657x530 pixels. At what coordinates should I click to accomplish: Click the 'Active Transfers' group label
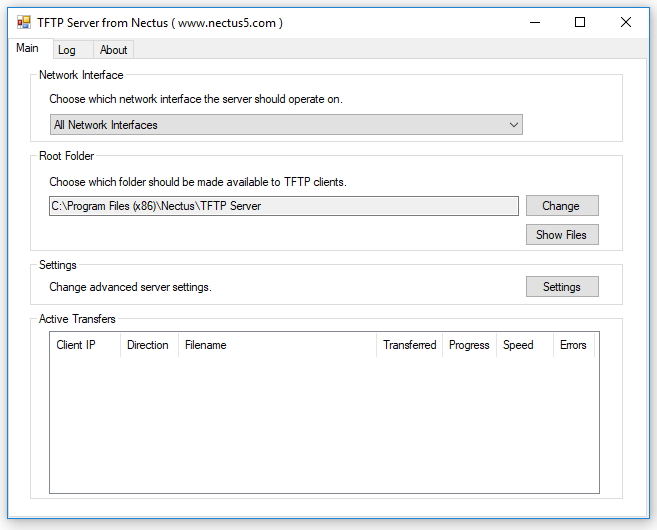click(x=77, y=319)
